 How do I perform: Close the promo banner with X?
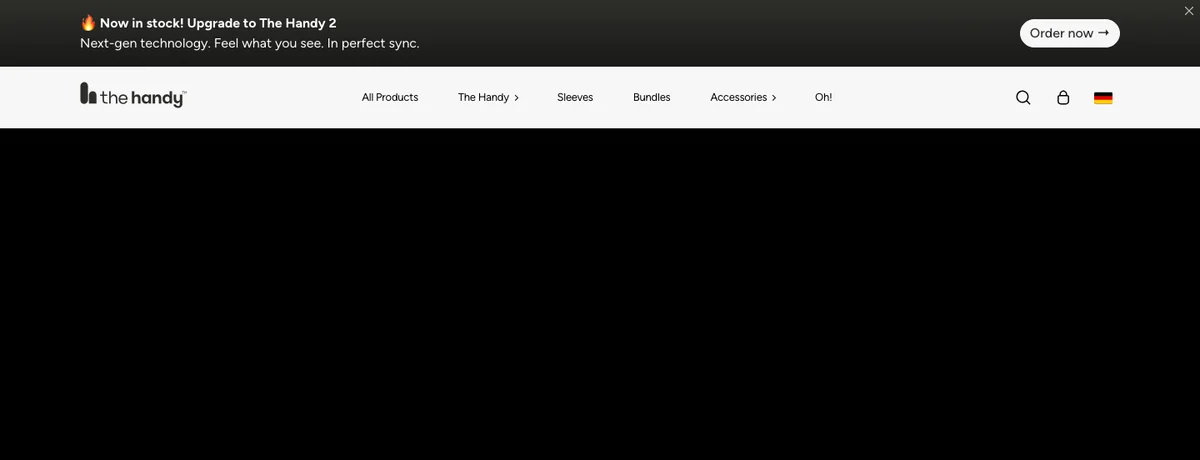click(1189, 10)
